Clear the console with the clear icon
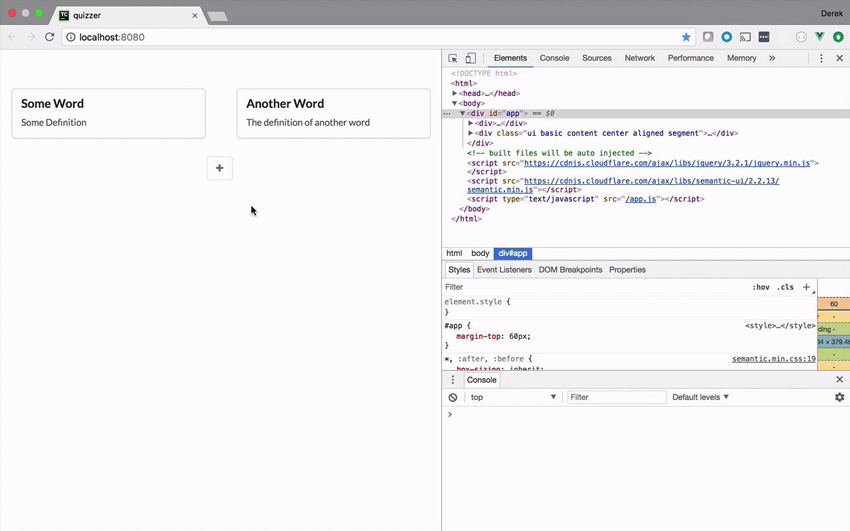The height and width of the screenshot is (531, 850). coord(453,397)
